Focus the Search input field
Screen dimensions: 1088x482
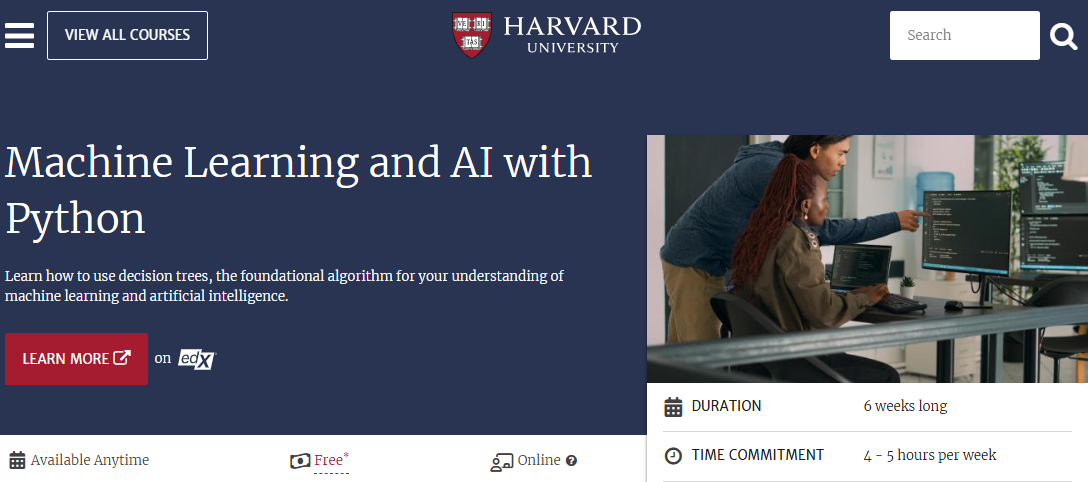[964, 35]
